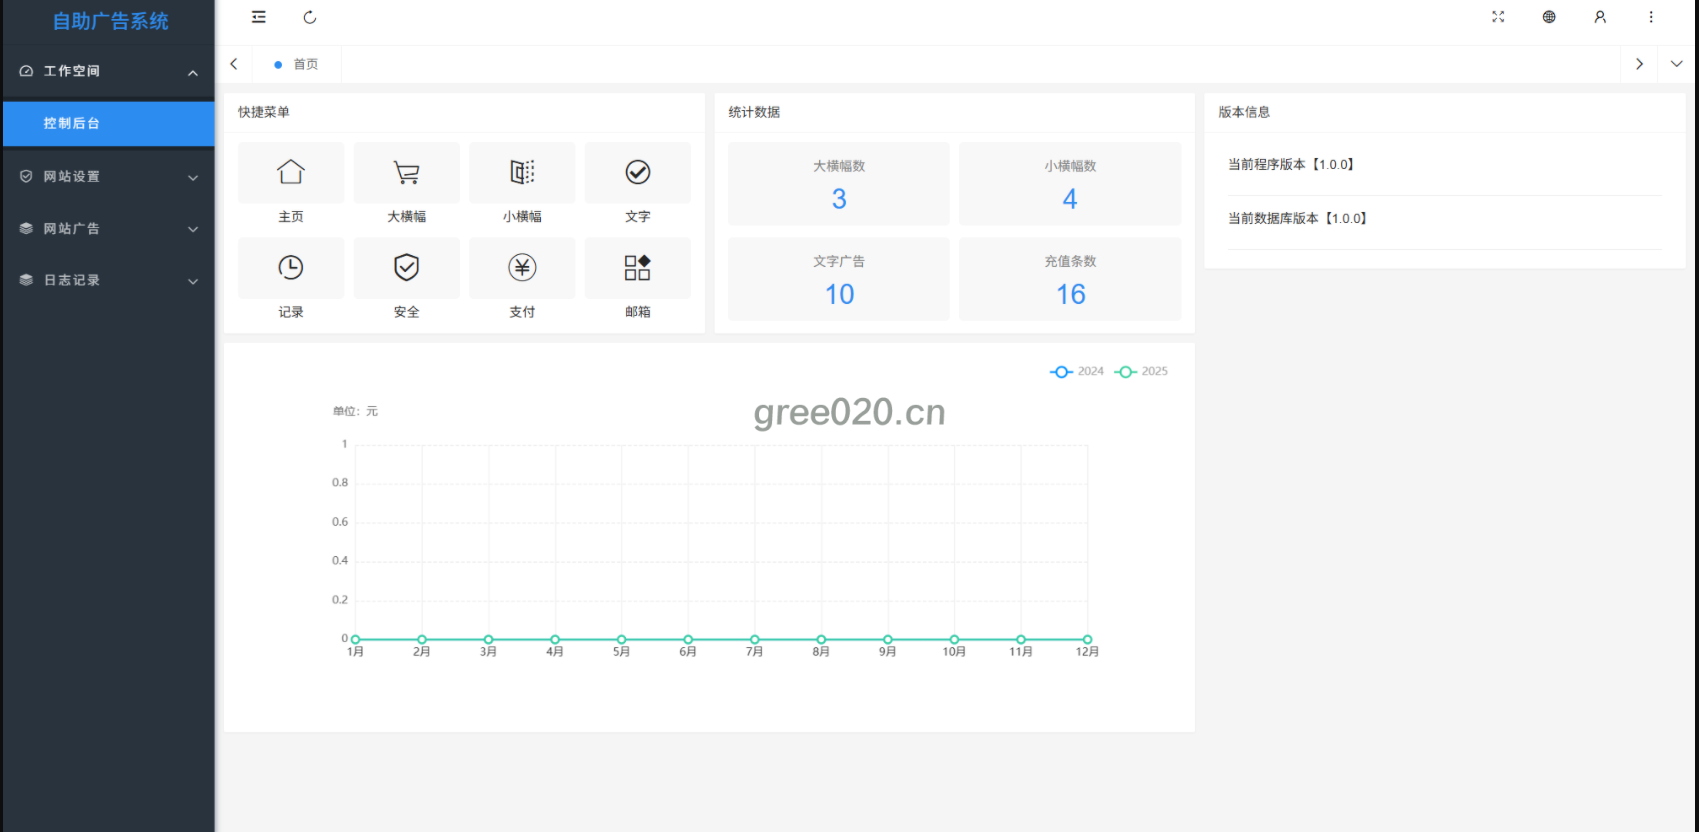Image resolution: width=1699 pixels, height=832 pixels.
Task: Select the 控制后台 menu item
Action: (108, 124)
